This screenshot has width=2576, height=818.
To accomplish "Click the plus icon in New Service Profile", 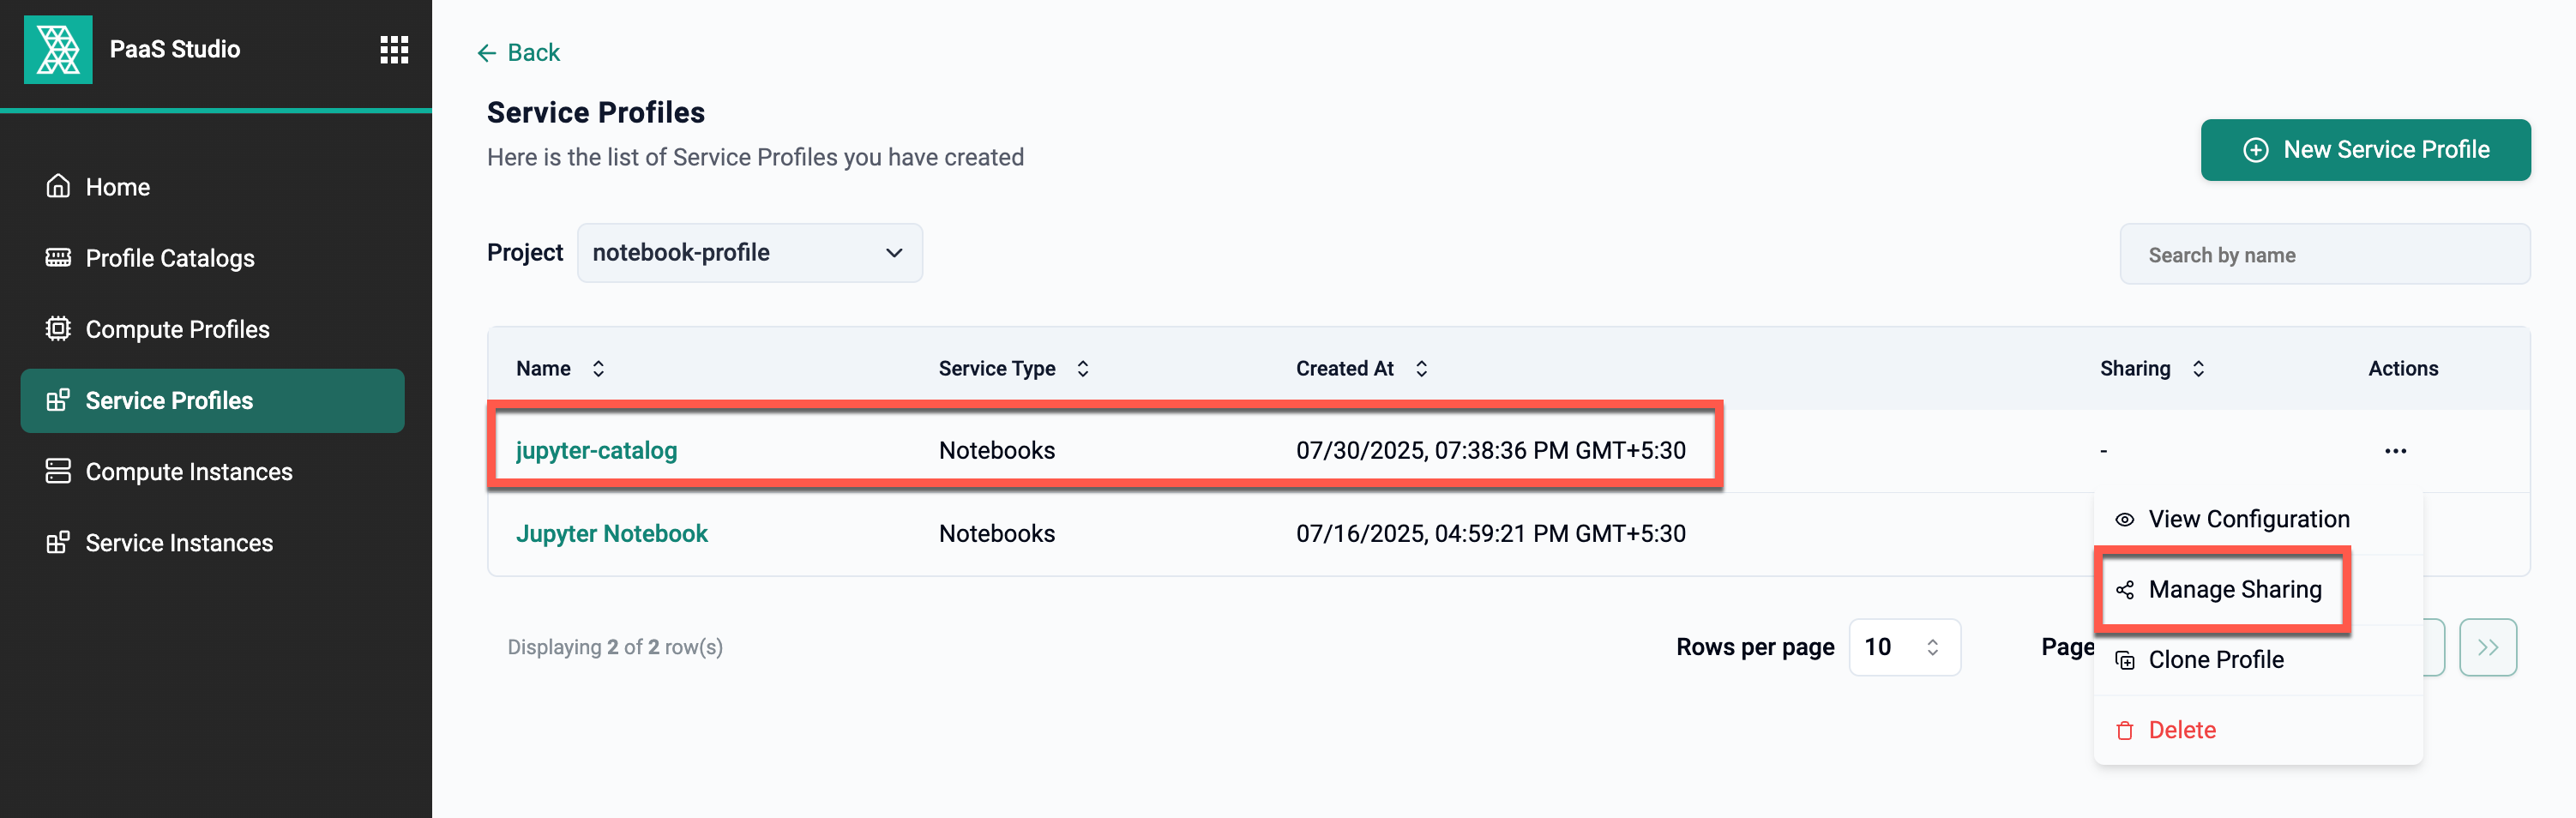I will [x=2256, y=150].
